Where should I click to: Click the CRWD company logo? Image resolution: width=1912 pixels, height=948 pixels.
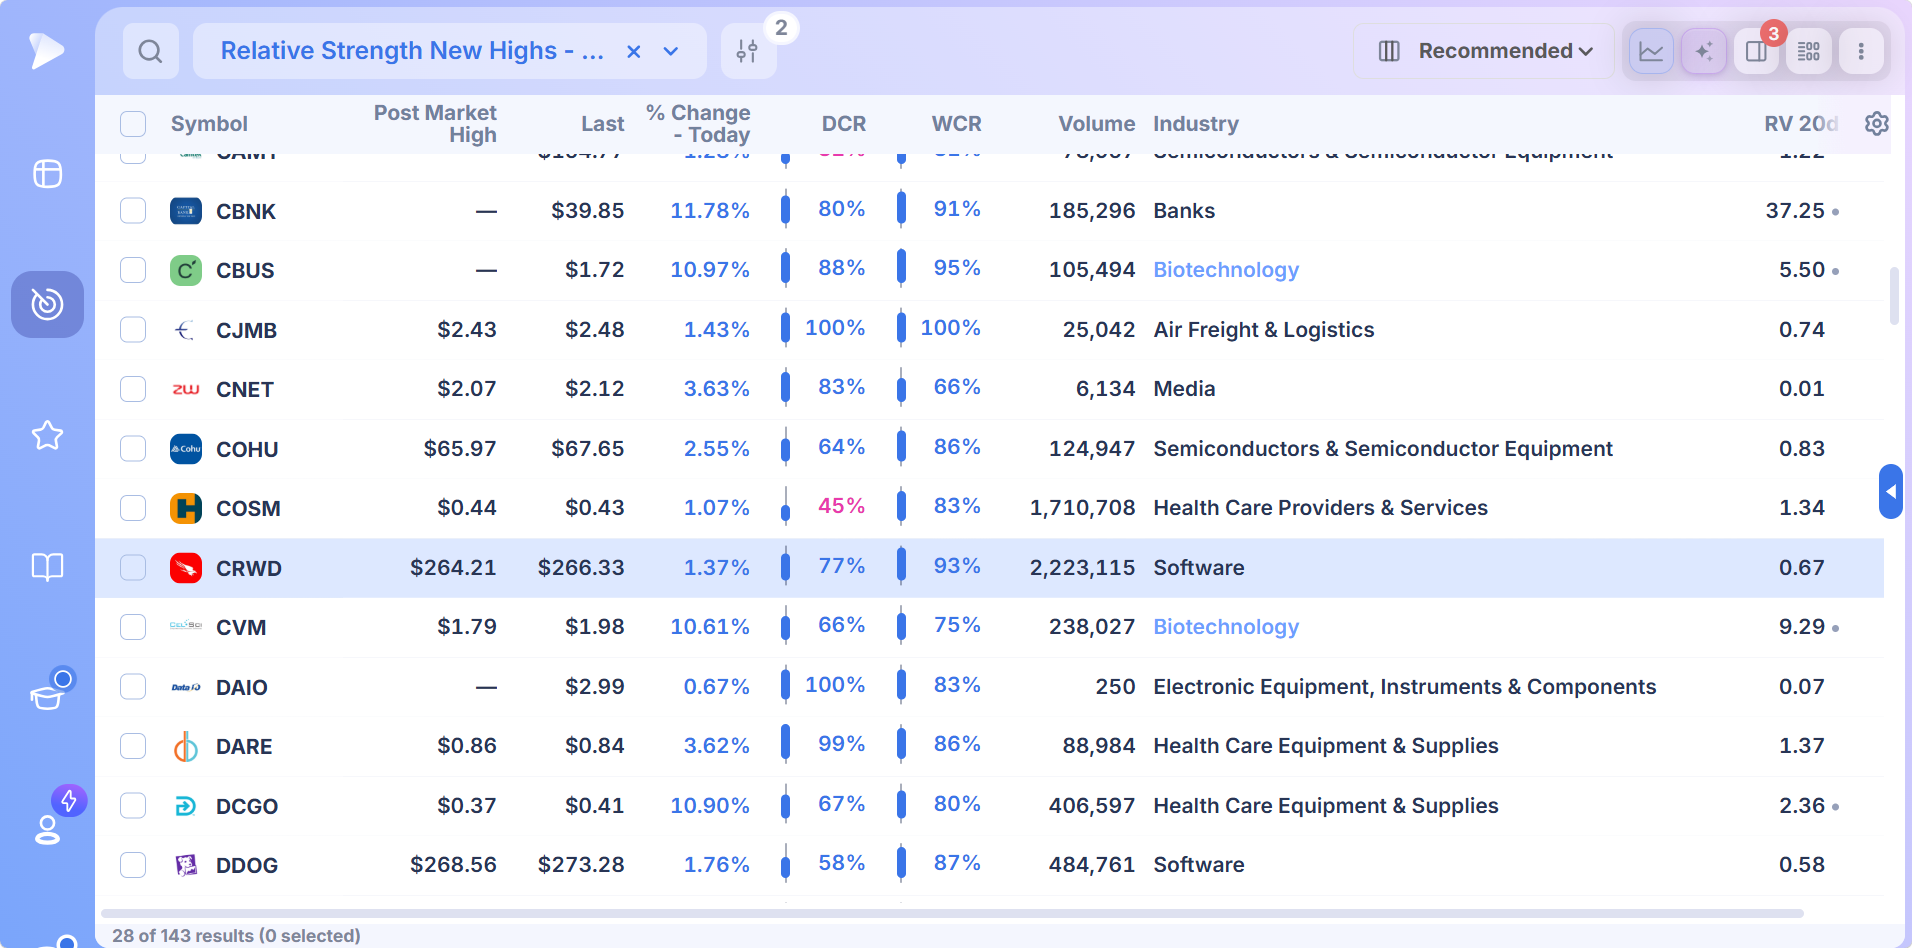click(186, 568)
